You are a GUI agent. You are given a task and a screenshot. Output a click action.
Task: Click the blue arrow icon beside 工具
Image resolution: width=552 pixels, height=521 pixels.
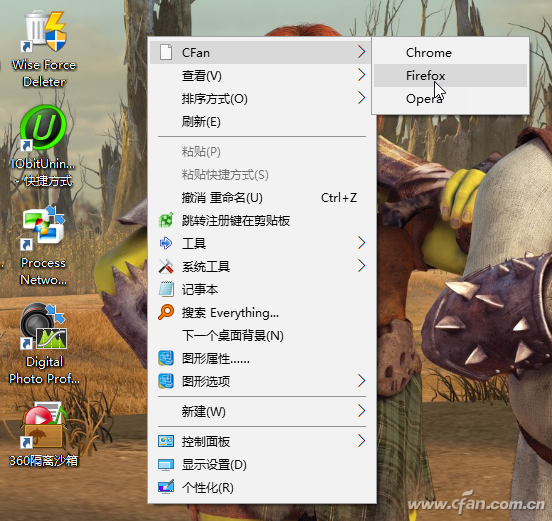pos(166,243)
